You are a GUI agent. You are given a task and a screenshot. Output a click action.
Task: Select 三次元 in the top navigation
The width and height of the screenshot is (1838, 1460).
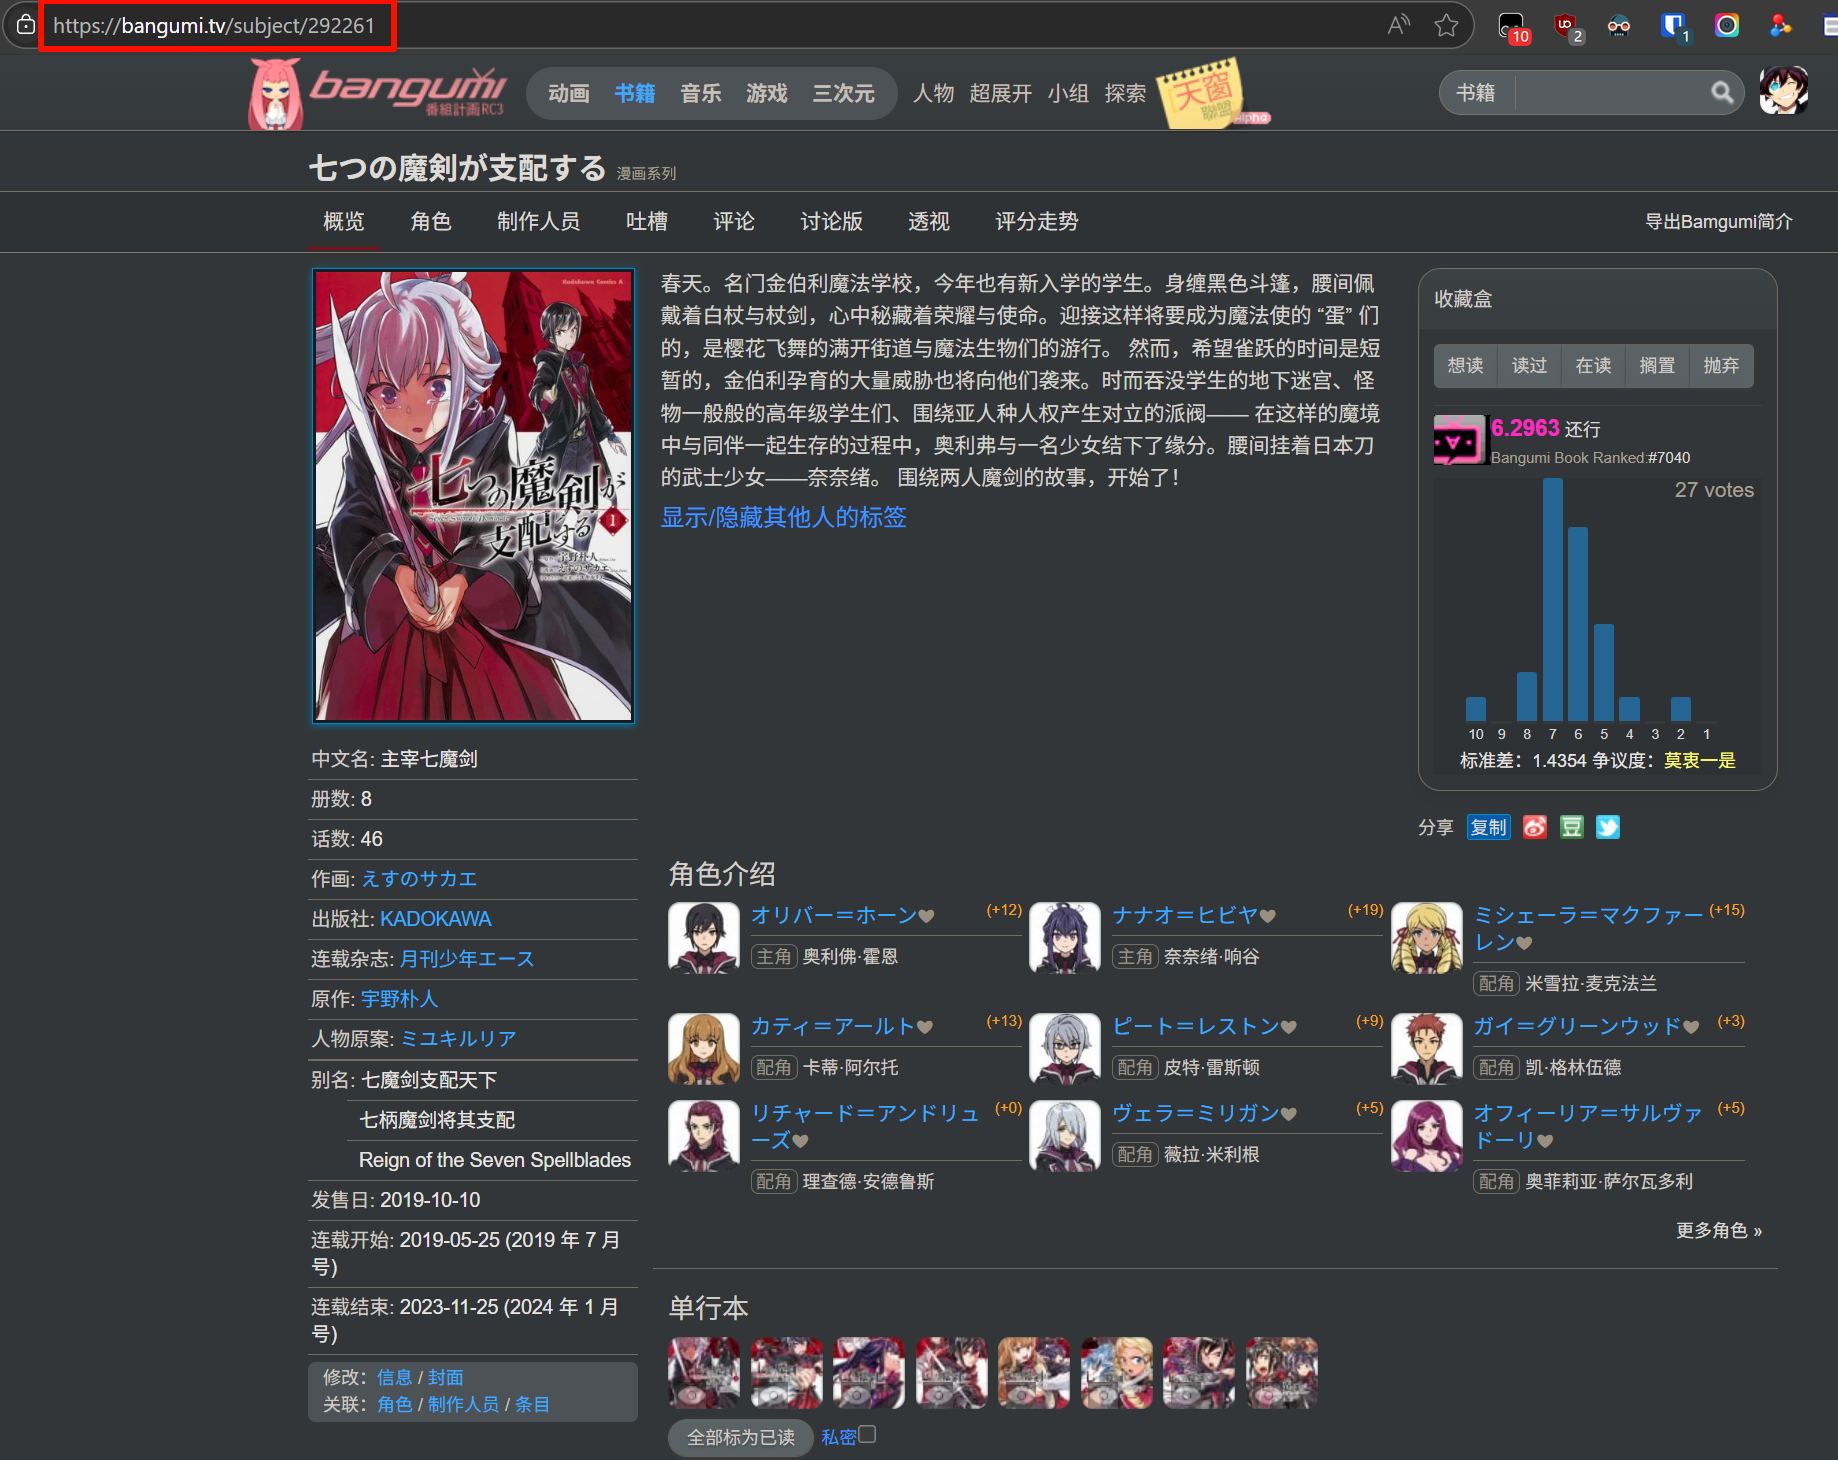click(x=844, y=93)
